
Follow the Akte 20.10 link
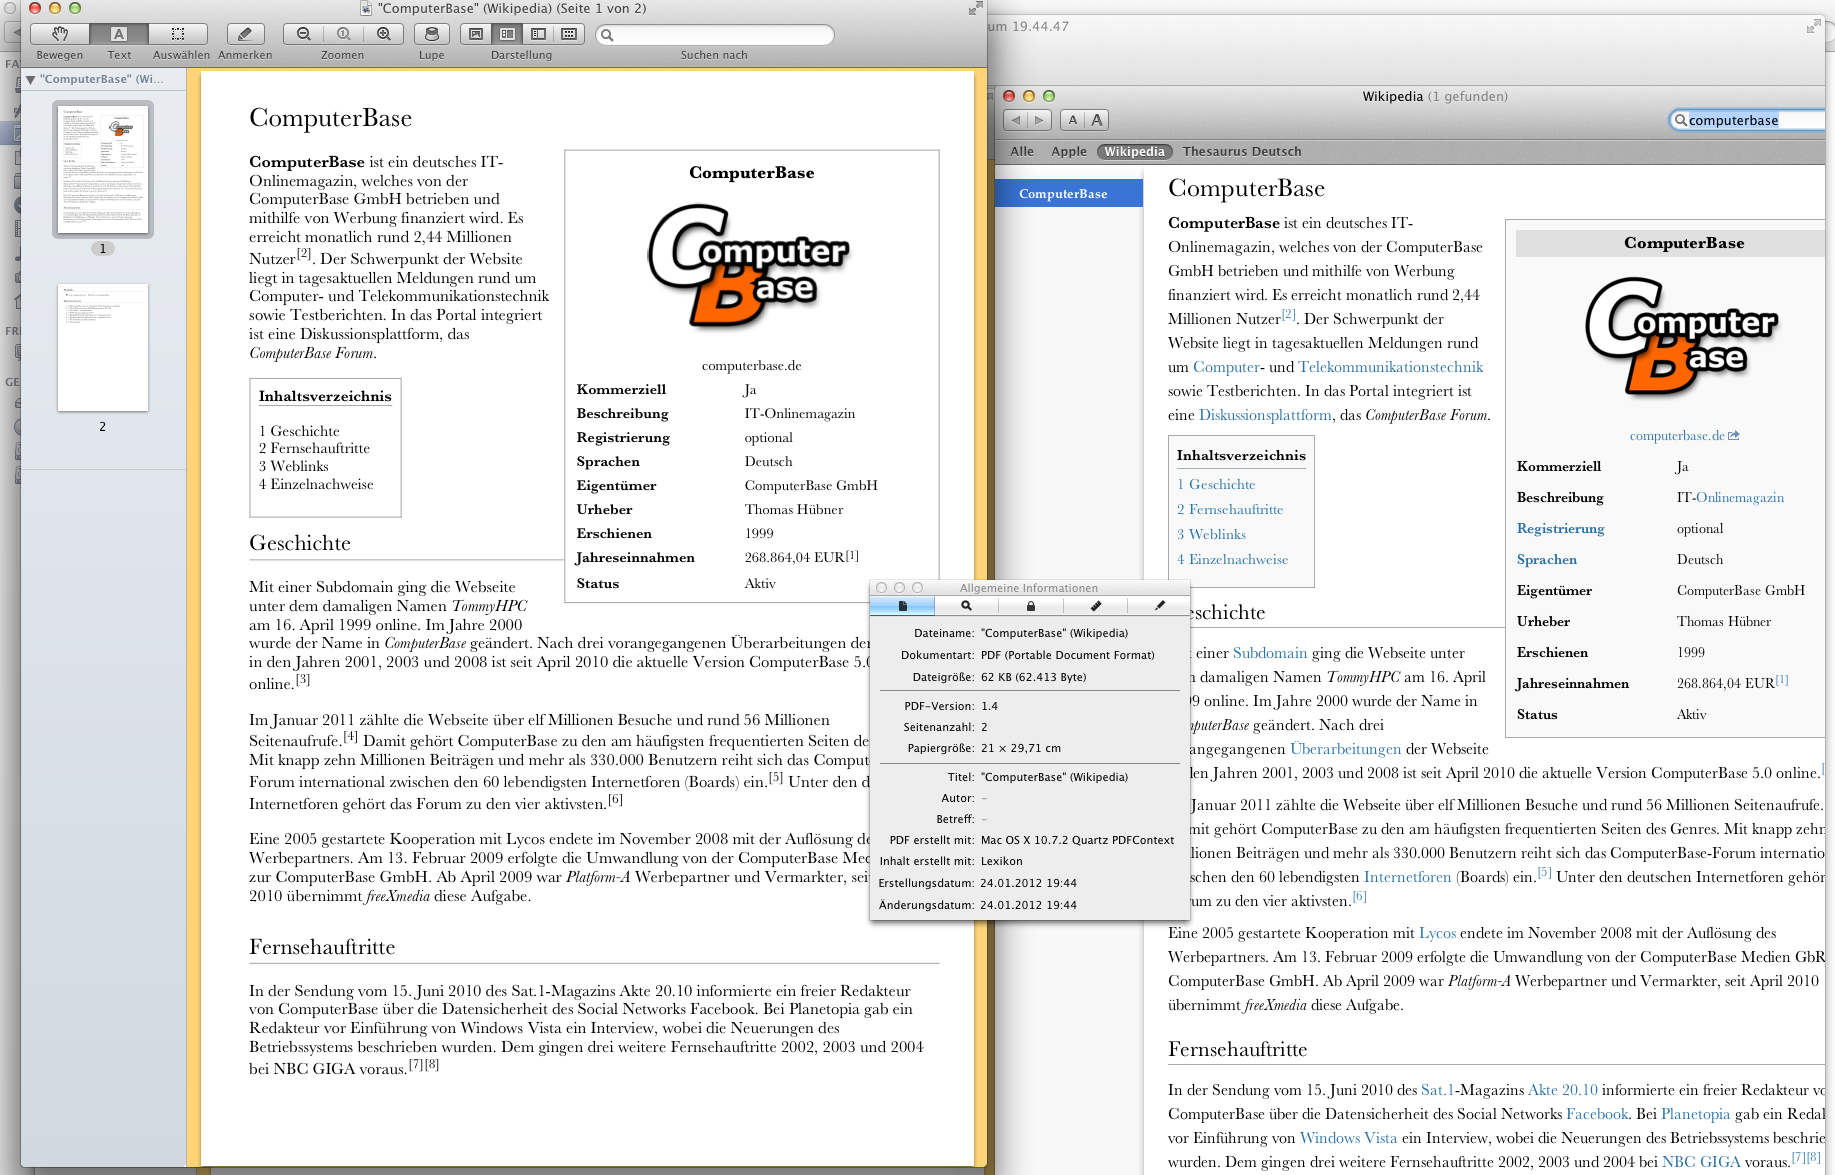tap(1563, 1090)
